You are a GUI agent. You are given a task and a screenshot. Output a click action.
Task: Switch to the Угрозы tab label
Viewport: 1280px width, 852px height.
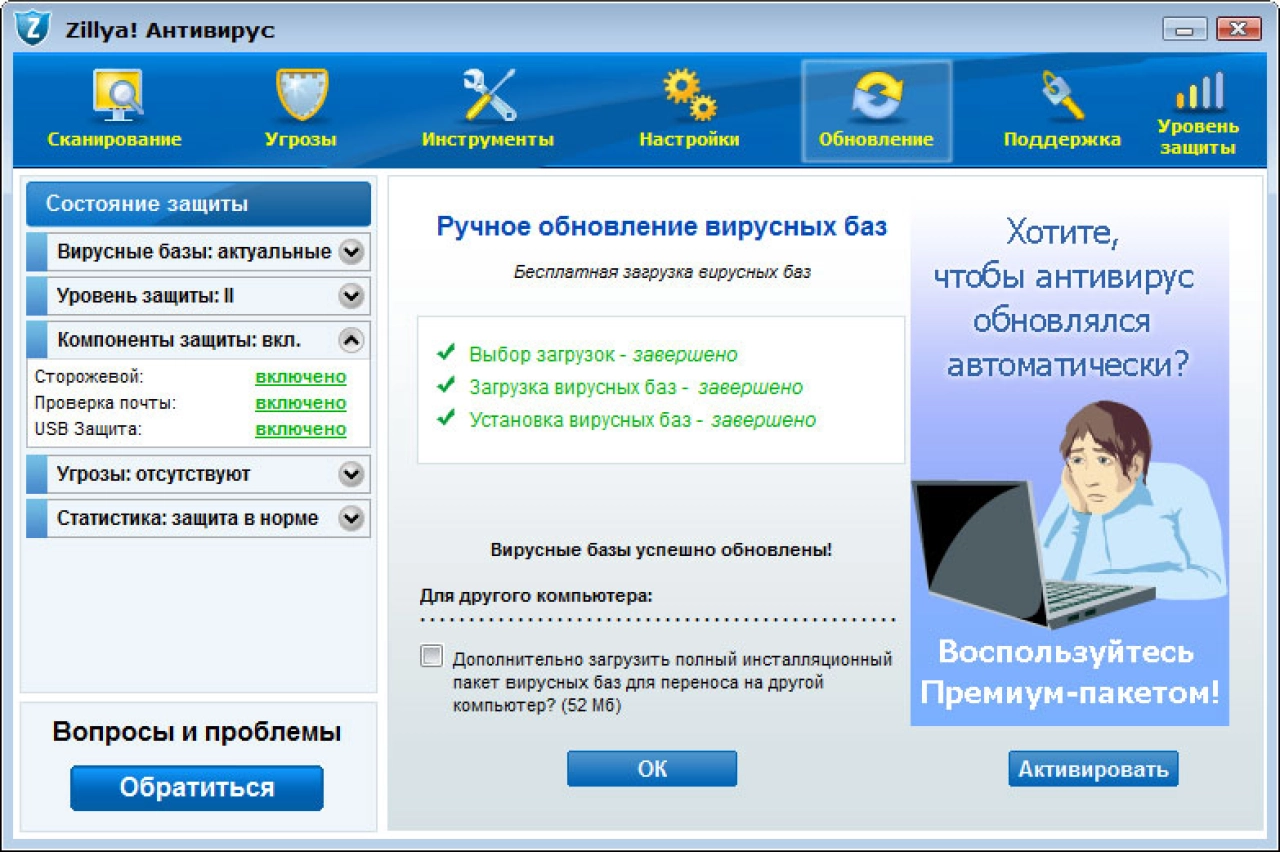(301, 140)
